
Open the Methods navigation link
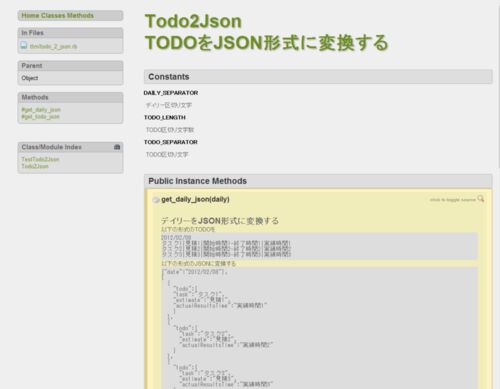coord(80,16)
